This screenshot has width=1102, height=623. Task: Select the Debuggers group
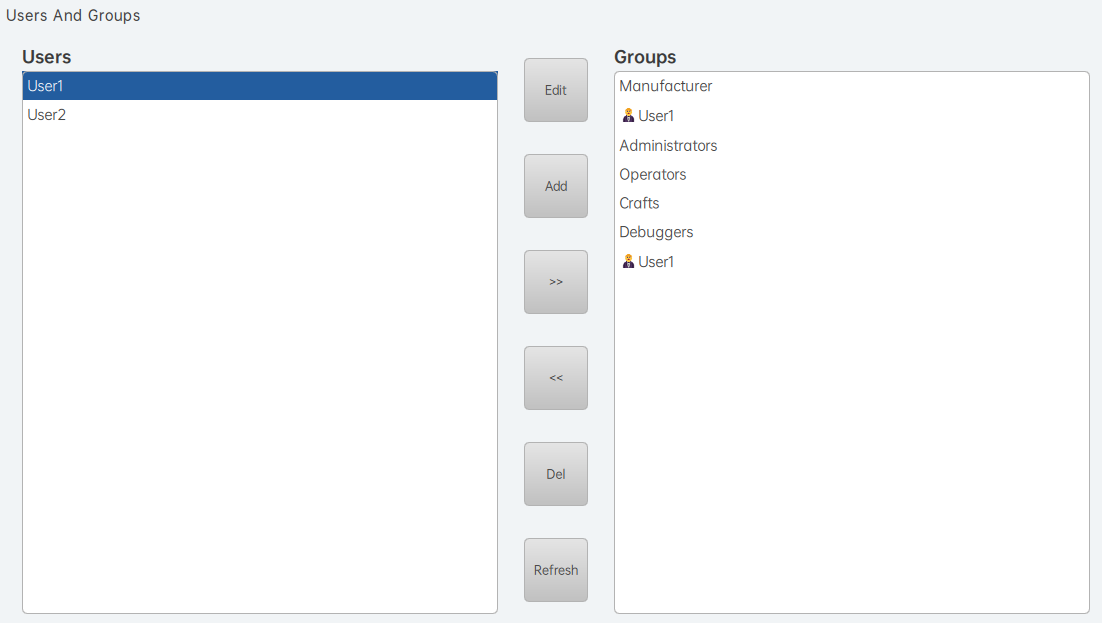pos(656,232)
